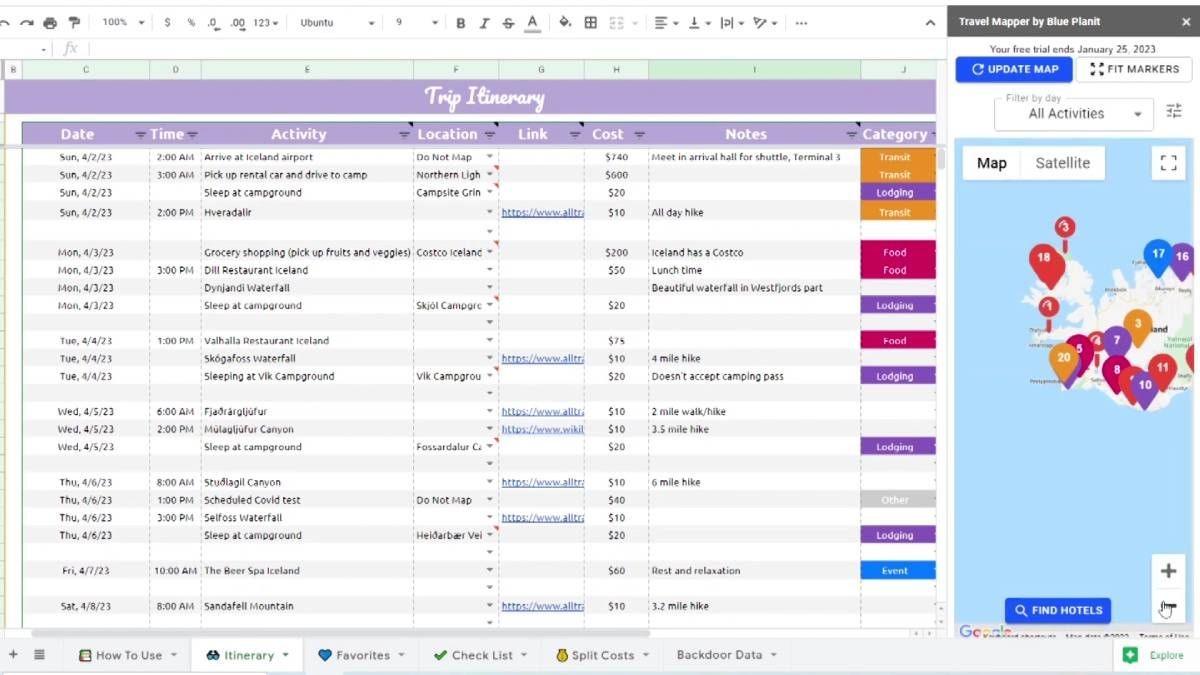This screenshot has height=675, width=1200.
Task: Increase decimal places
Action: point(238,22)
